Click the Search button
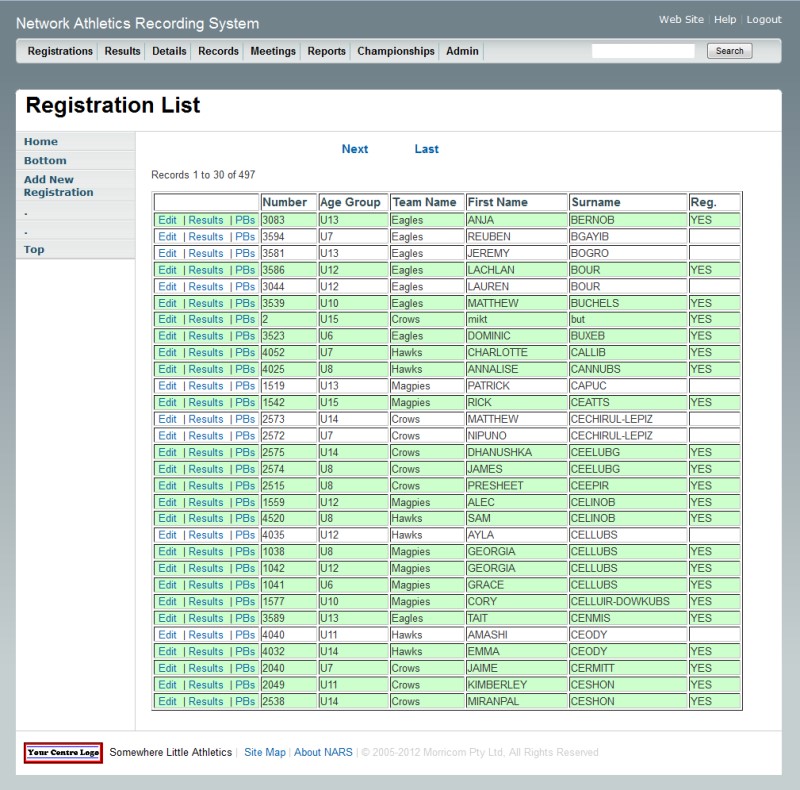The height and width of the screenshot is (790, 800). coord(729,51)
